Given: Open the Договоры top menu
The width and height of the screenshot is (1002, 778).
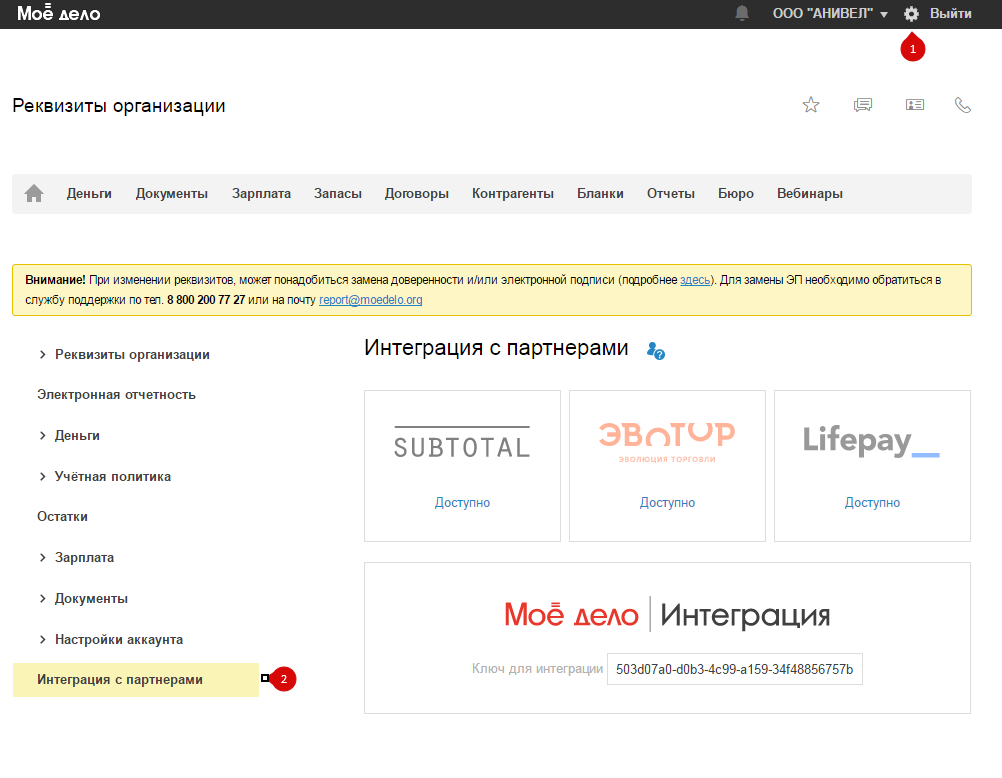Looking at the screenshot, I should [x=417, y=193].
